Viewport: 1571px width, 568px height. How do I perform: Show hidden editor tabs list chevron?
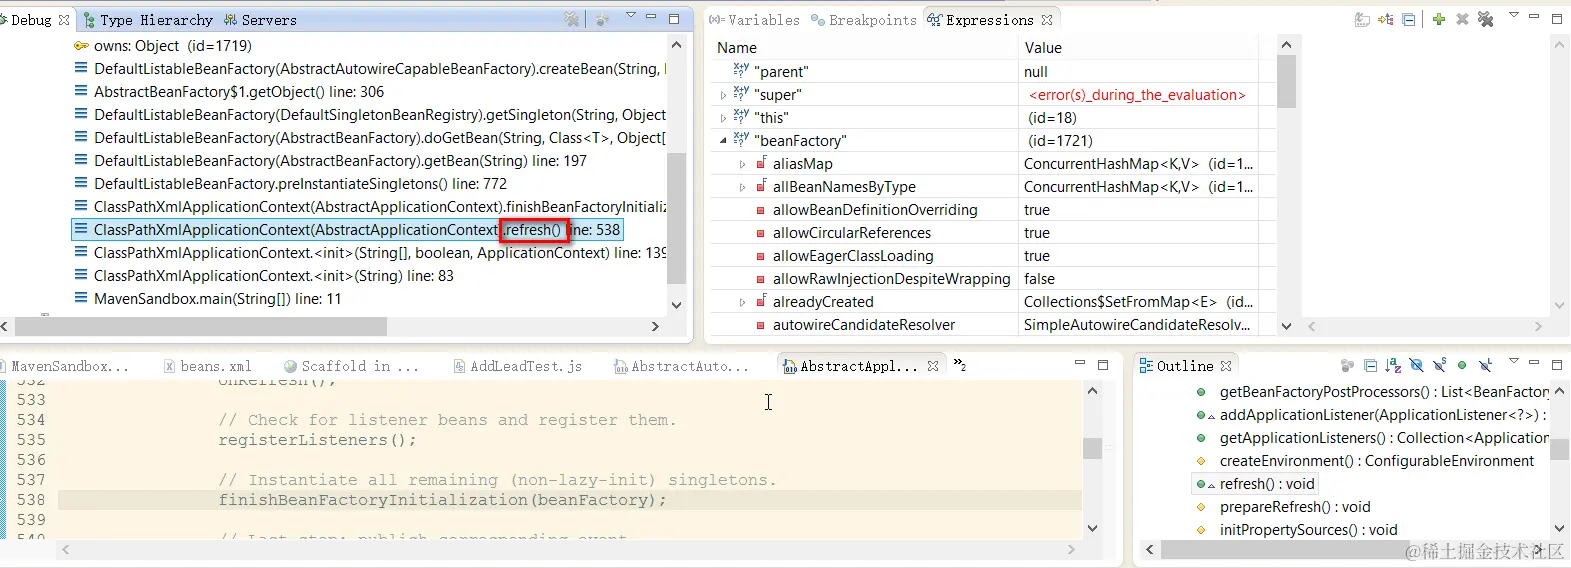959,365
